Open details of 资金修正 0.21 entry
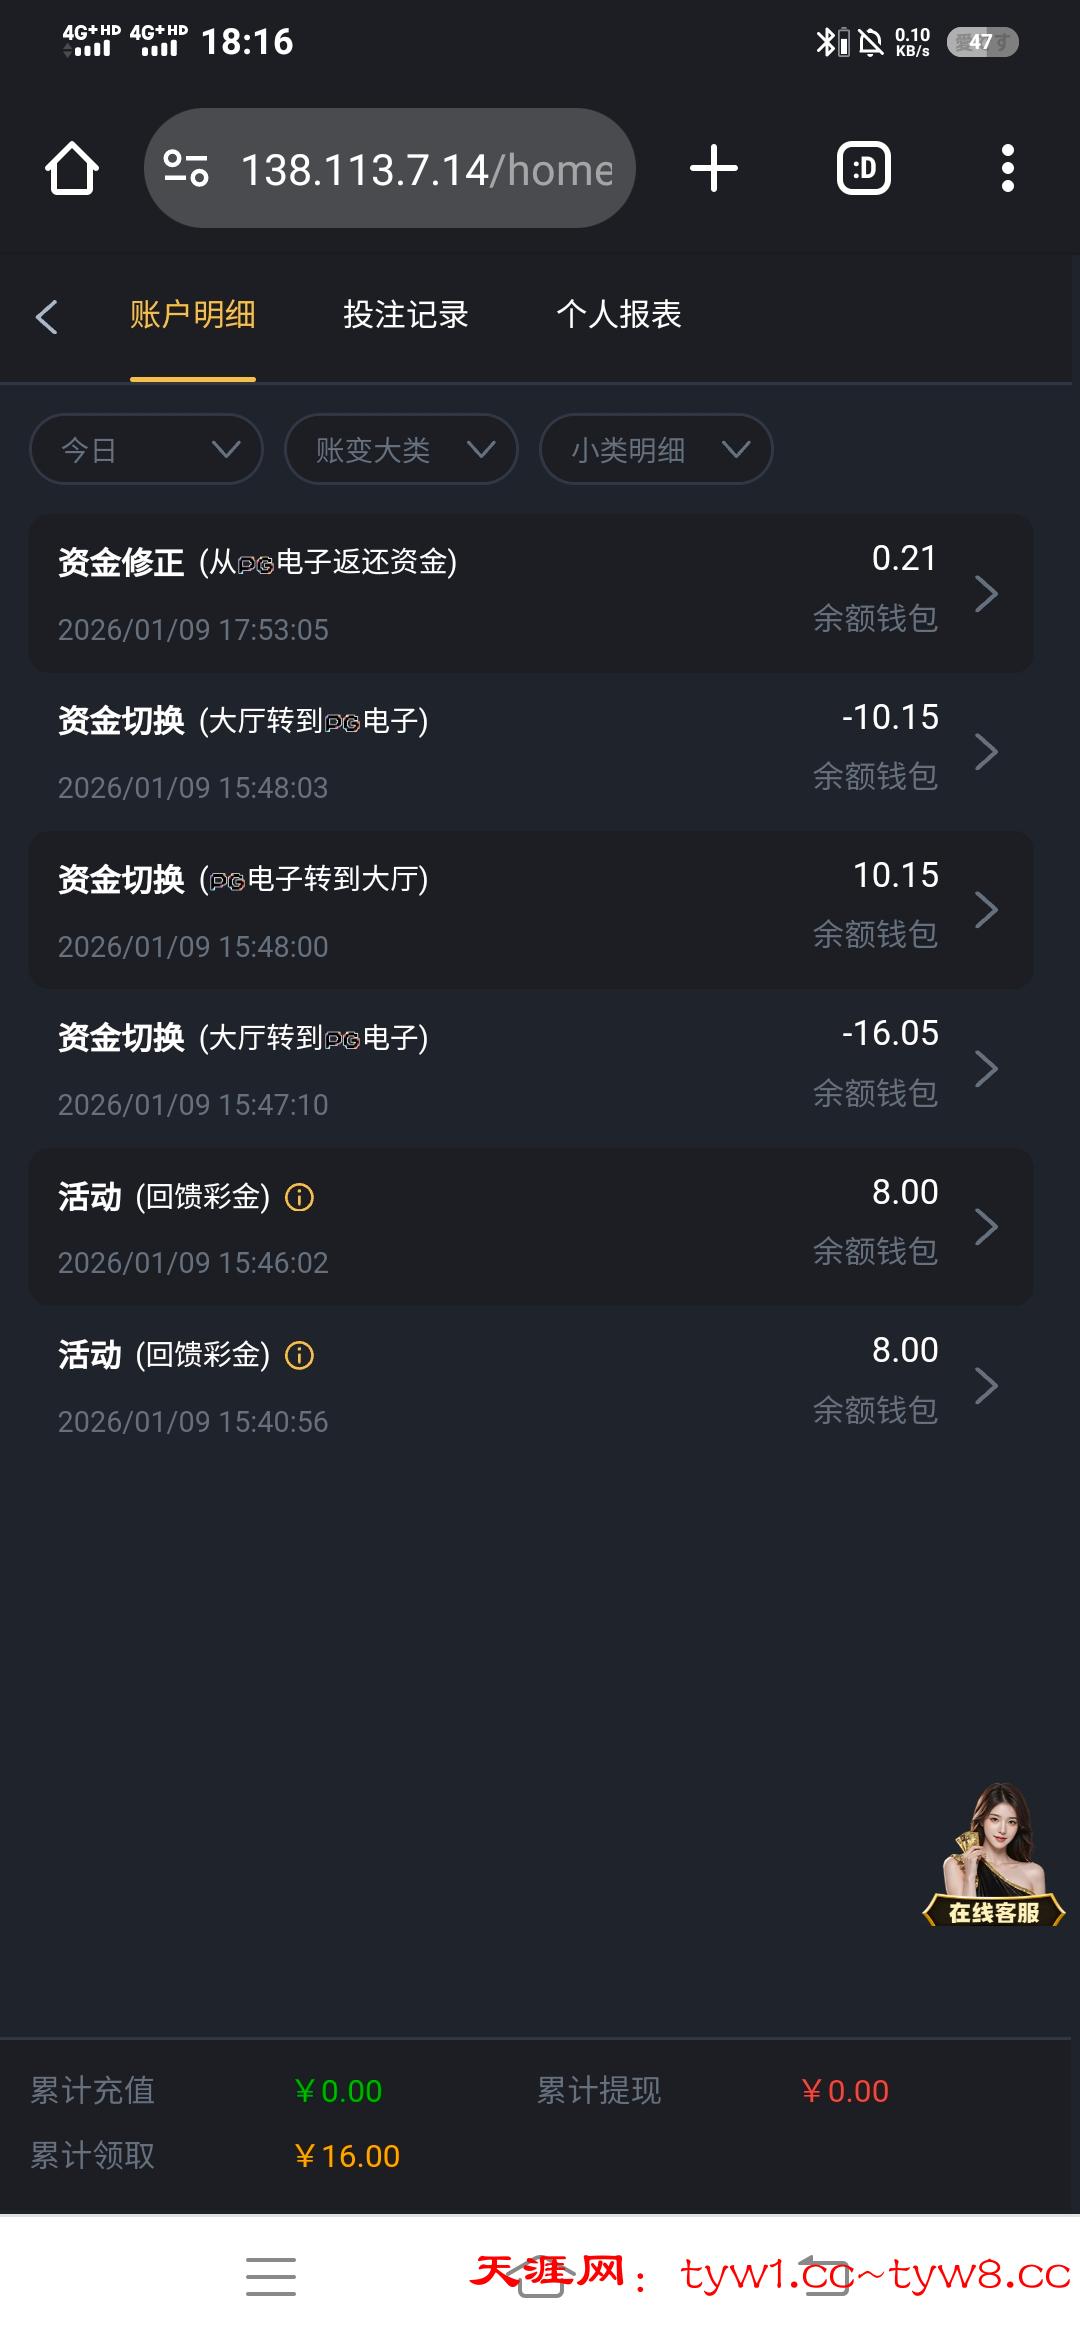The width and height of the screenshot is (1080, 2340). [530, 593]
